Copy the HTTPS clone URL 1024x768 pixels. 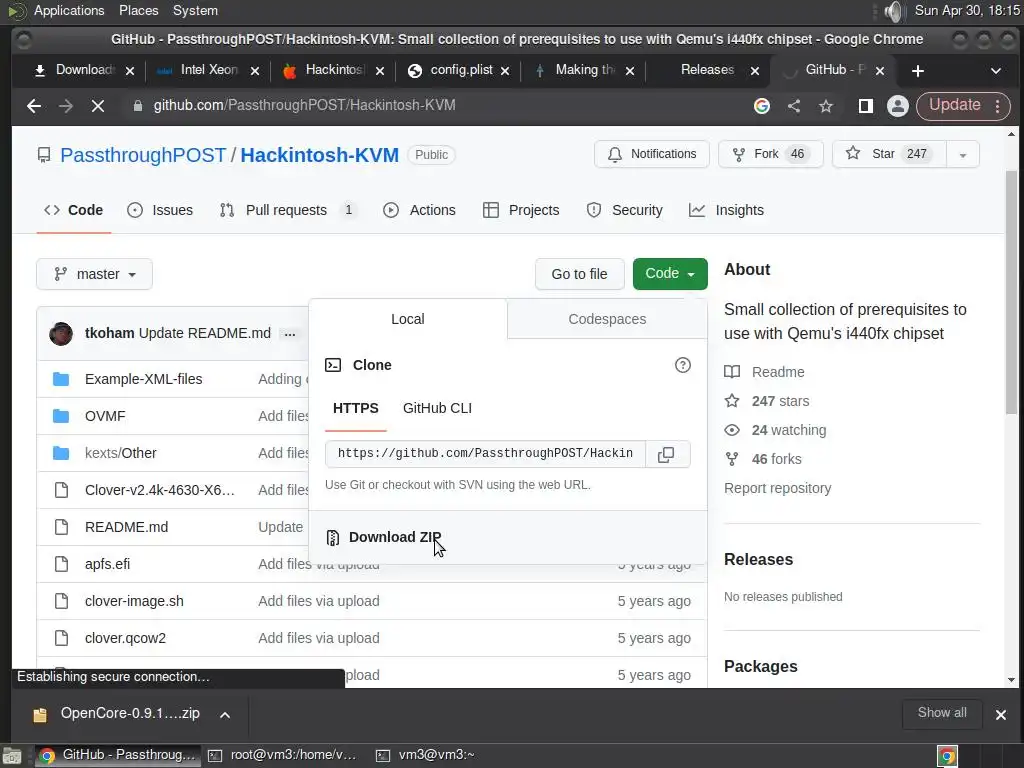point(666,455)
